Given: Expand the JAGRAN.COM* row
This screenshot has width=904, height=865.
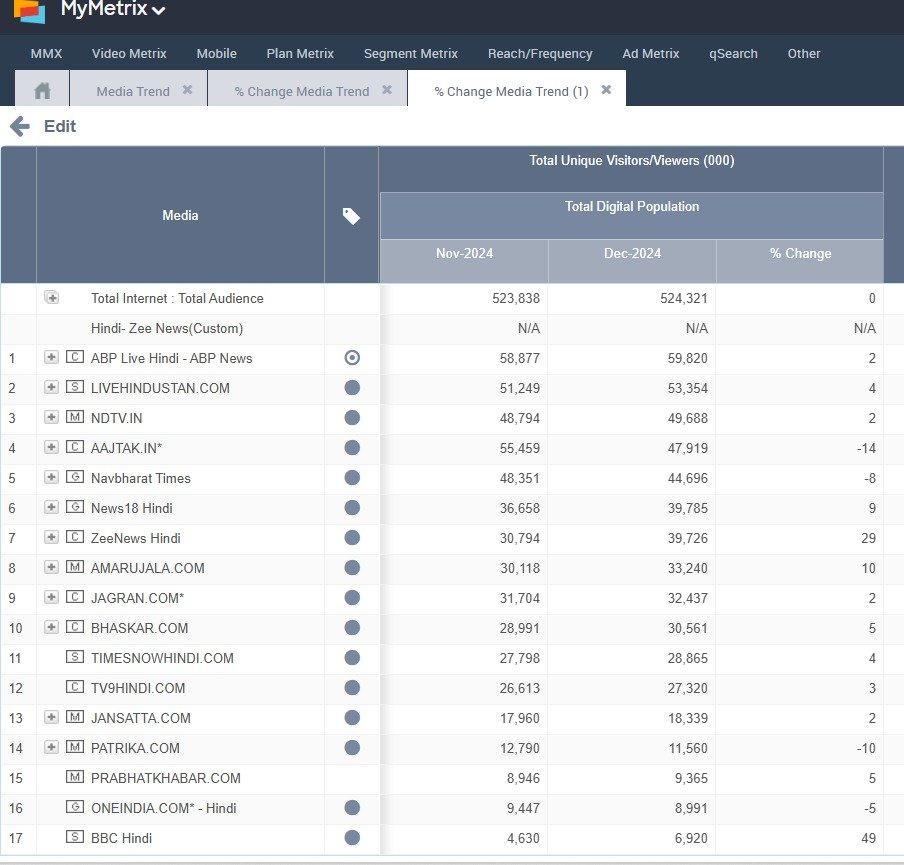Looking at the screenshot, I should (x=51, y=597).
